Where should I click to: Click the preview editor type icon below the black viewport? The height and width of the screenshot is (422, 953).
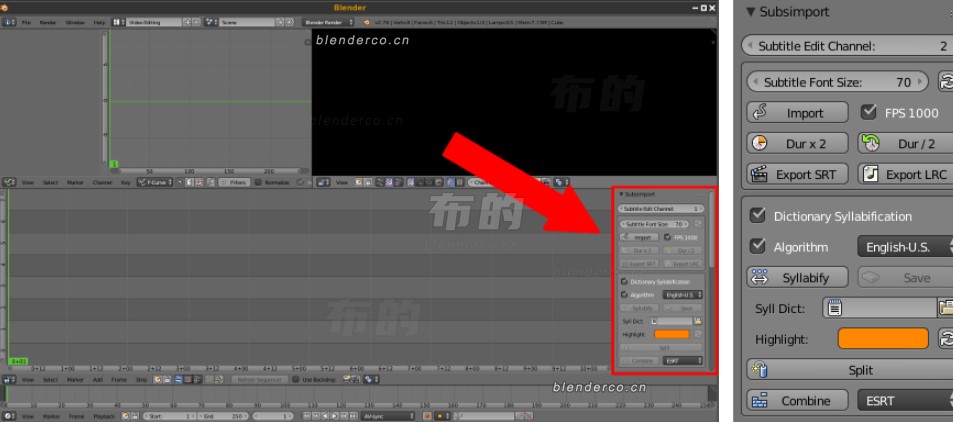click(x=323, y=182)
